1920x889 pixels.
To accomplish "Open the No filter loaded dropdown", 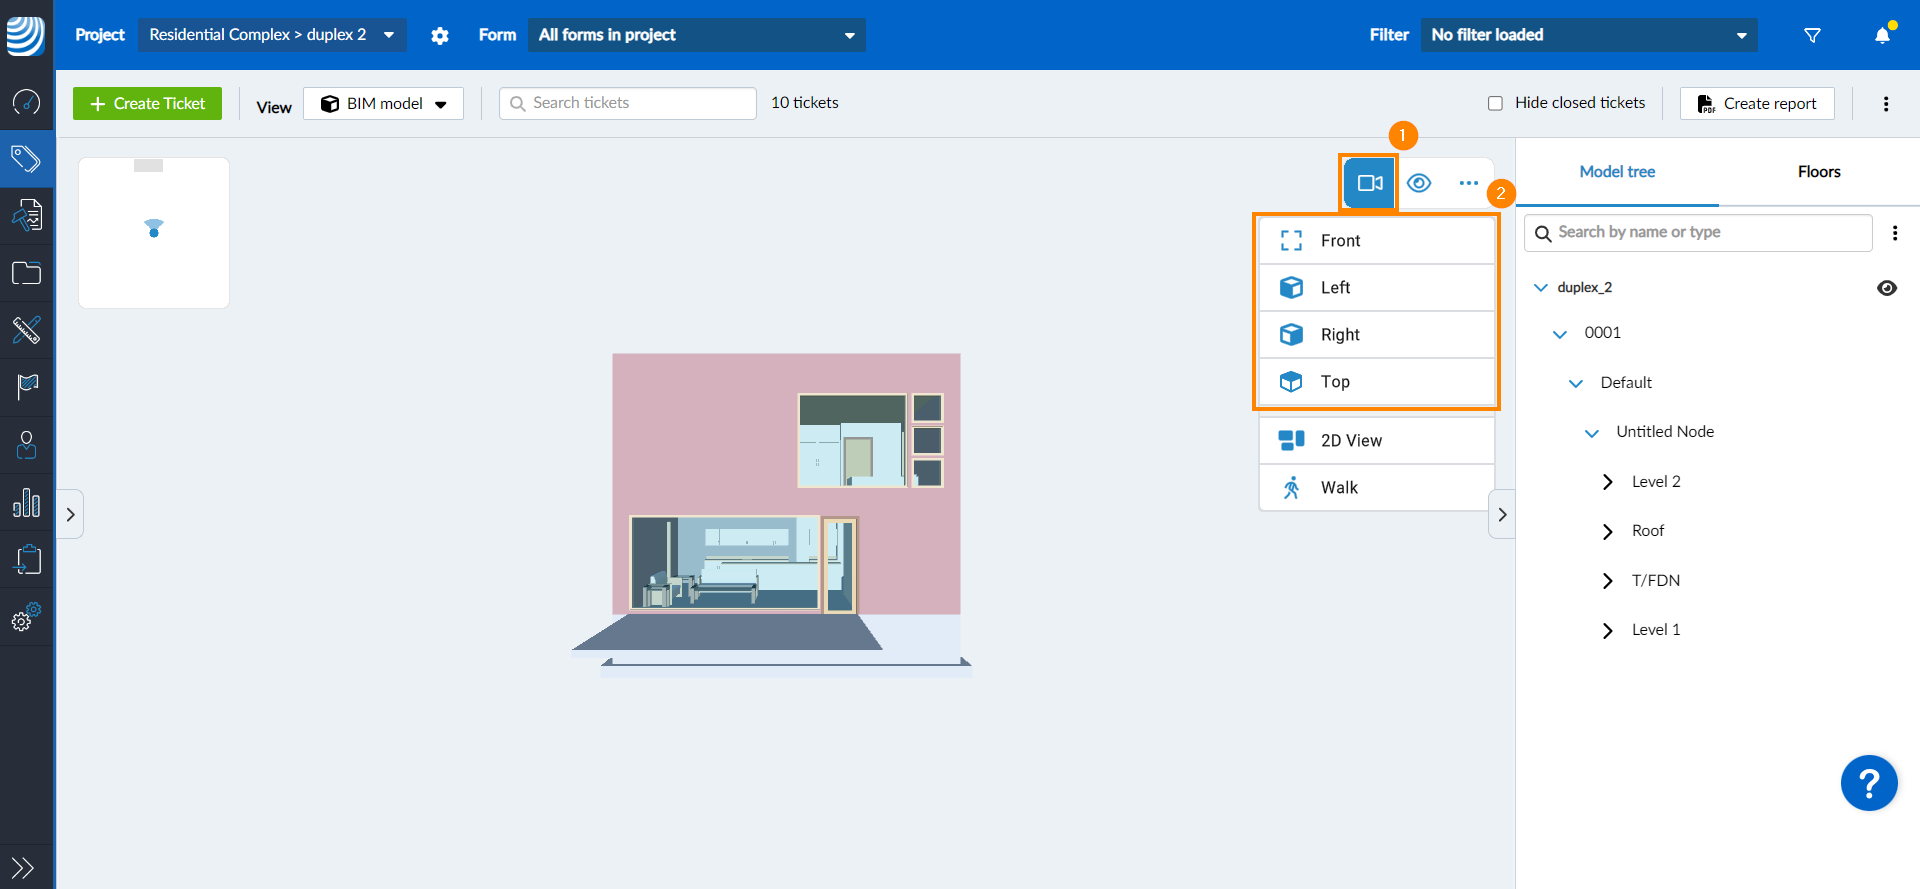I will click(1588, 35).
